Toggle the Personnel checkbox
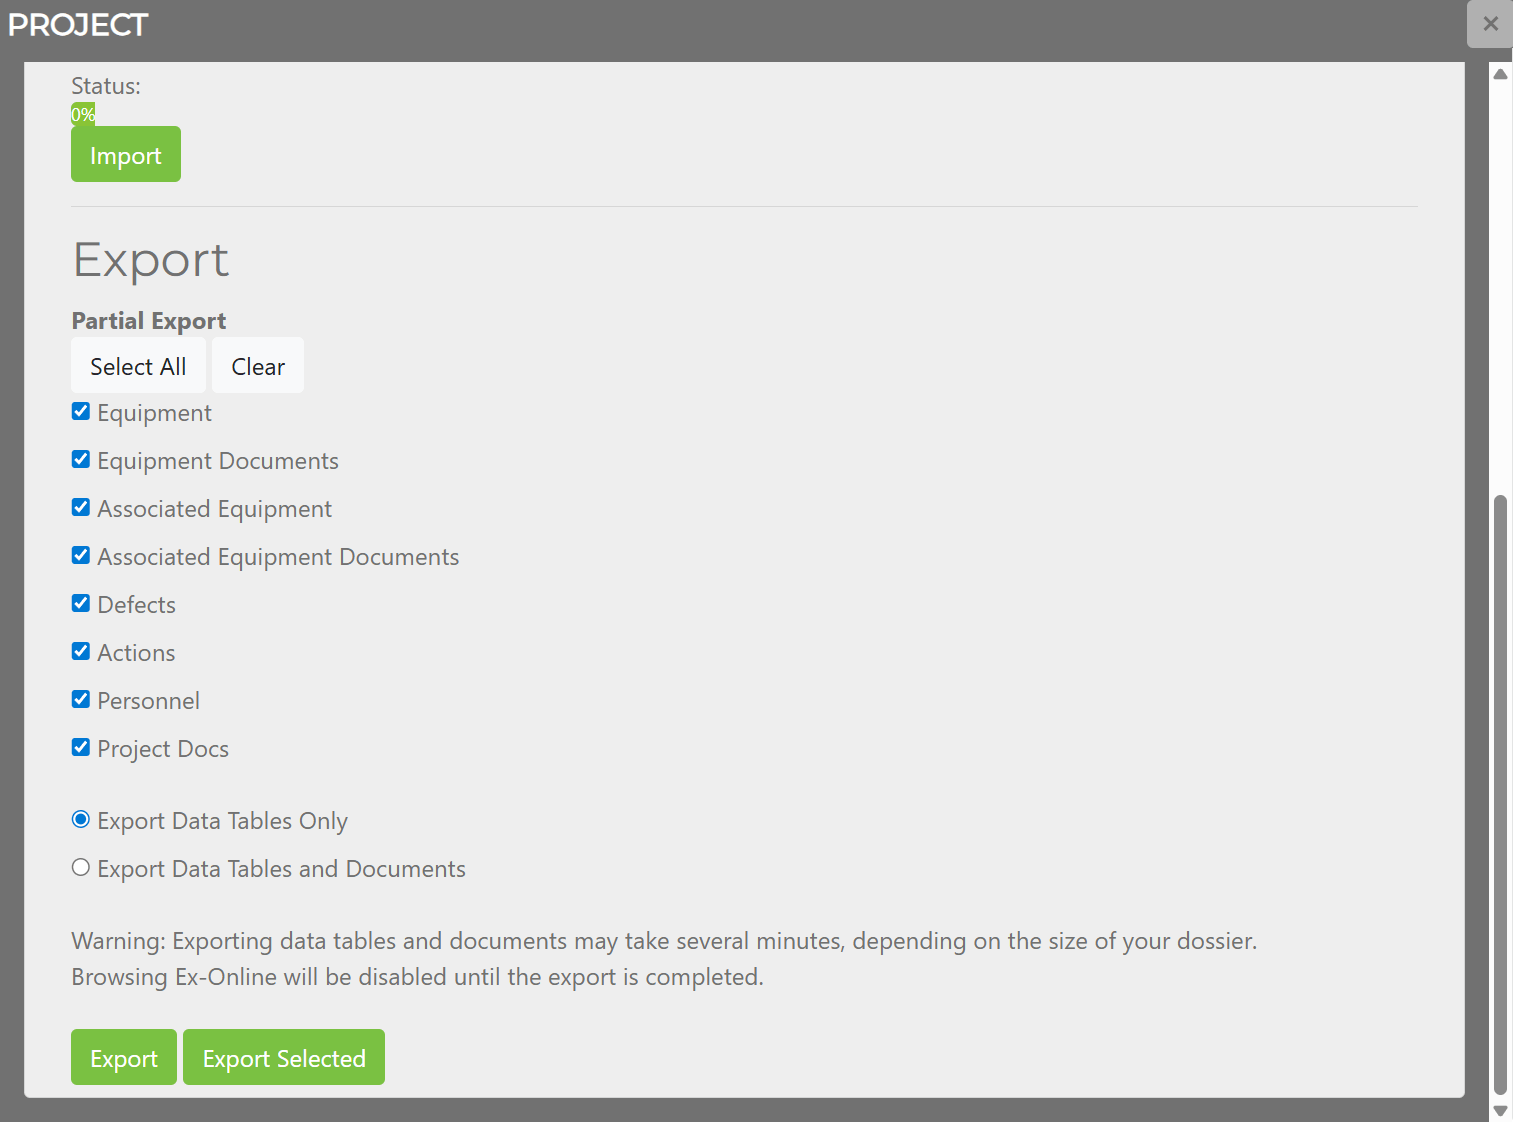This screenshot has width=1513, height=1122. click(81, 699)
